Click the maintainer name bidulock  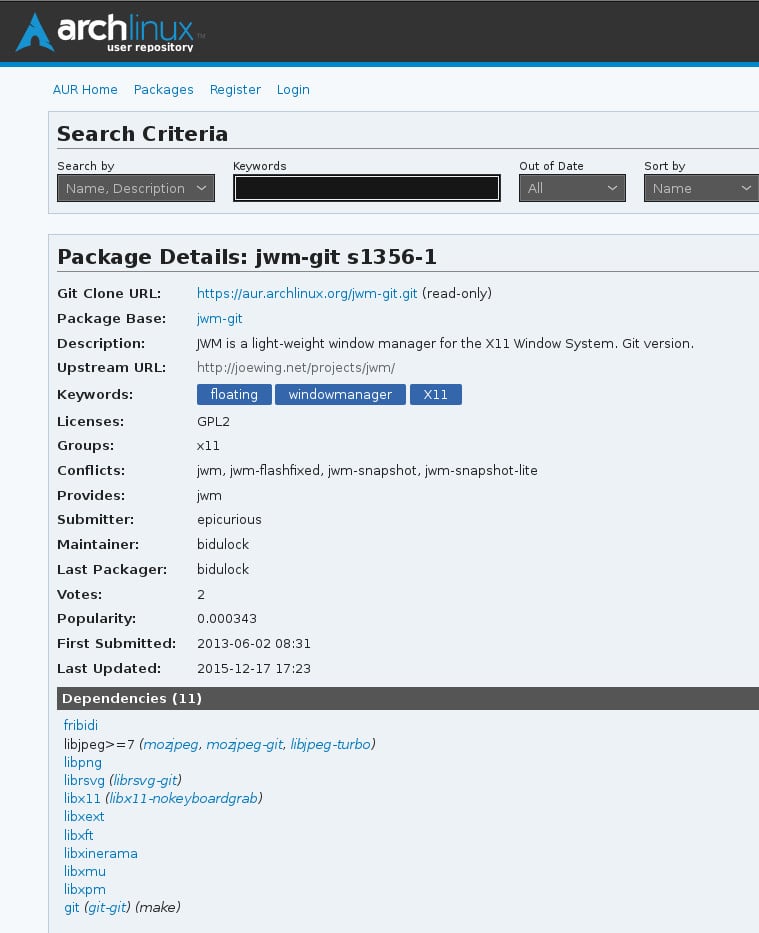pyautogui.click(x=223, y=544)
